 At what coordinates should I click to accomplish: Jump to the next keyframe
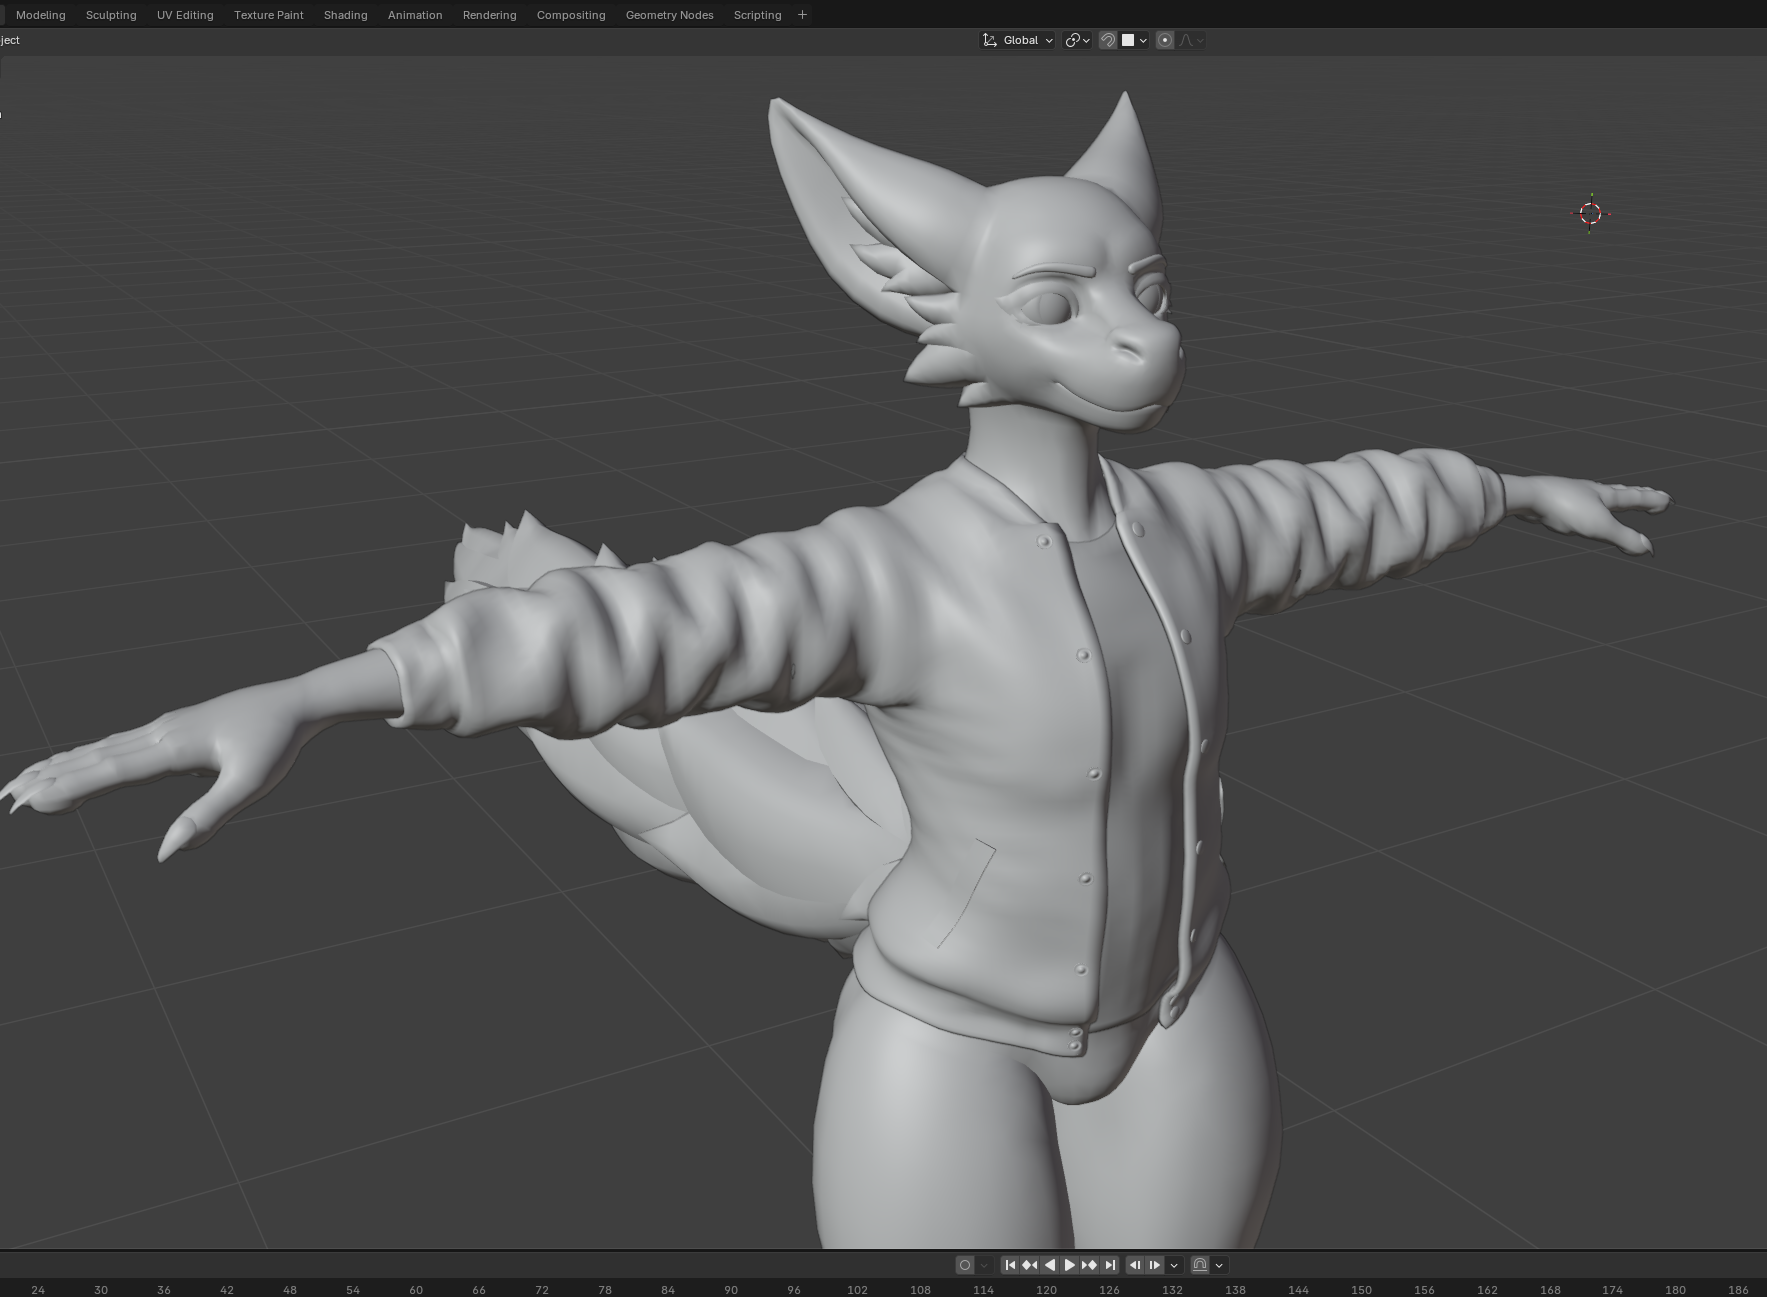point(1089,1265)
